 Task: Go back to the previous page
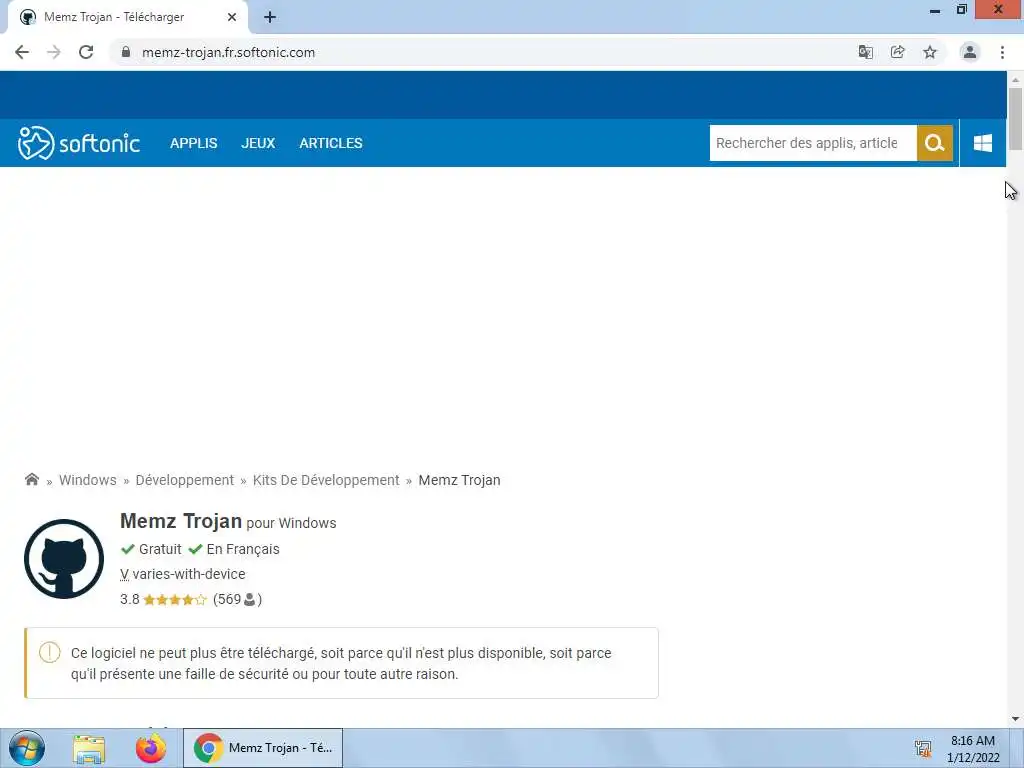22,52
